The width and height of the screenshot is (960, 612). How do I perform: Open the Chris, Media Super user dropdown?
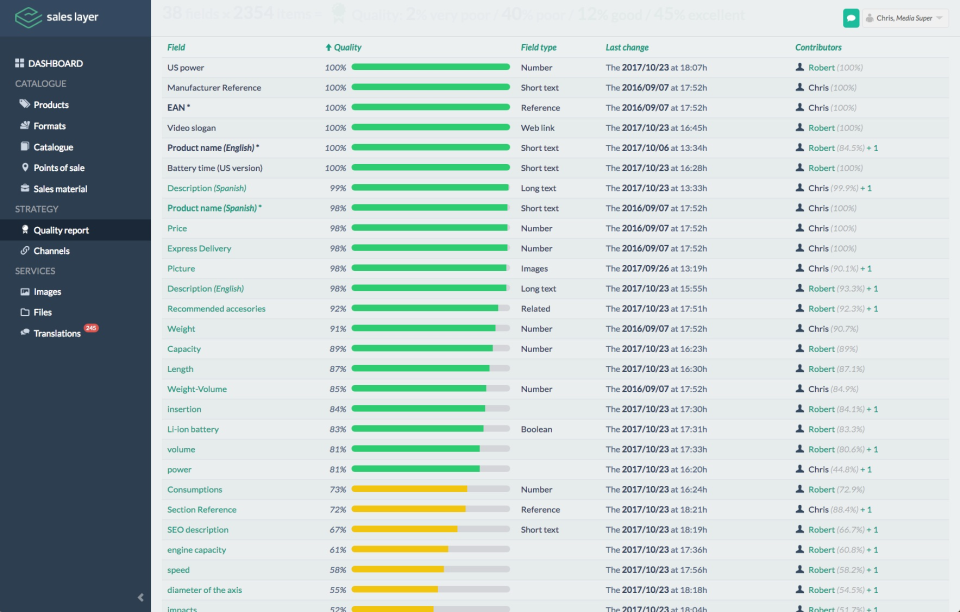pos(905,18)
